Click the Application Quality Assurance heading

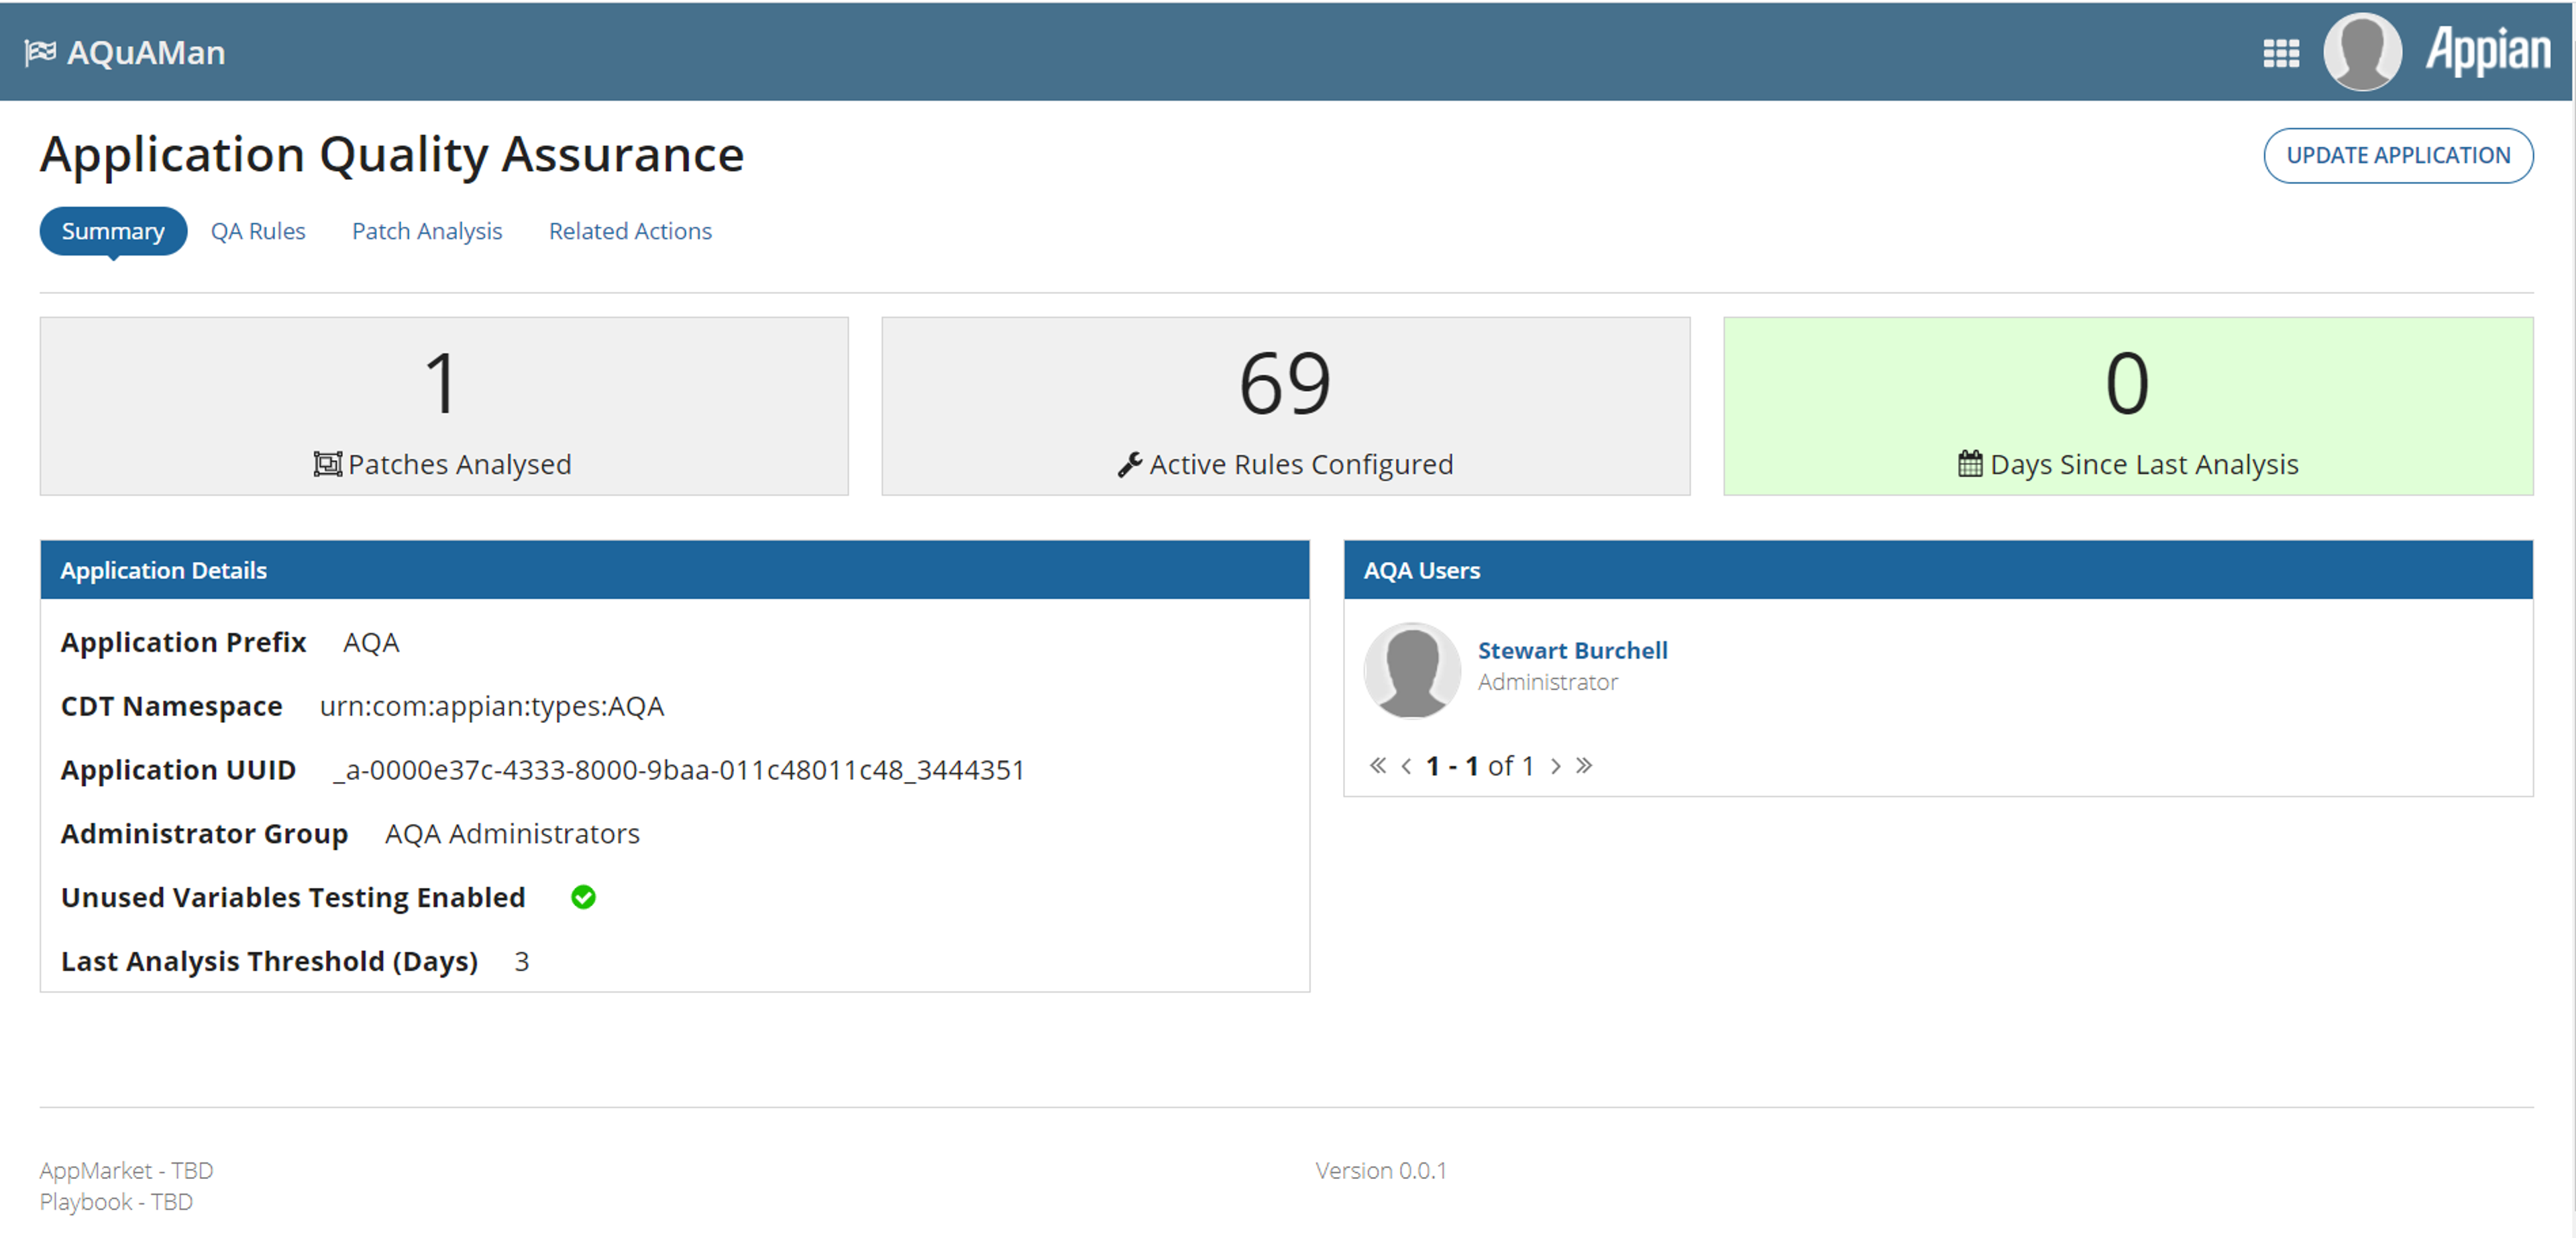[x=392, y=154]
